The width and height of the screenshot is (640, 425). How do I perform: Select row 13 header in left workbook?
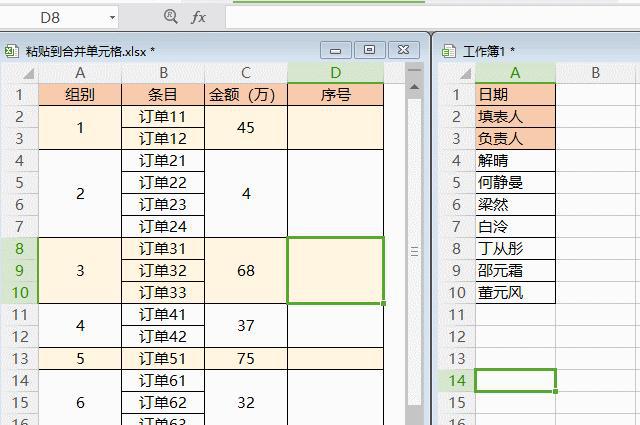click(20, 359)
